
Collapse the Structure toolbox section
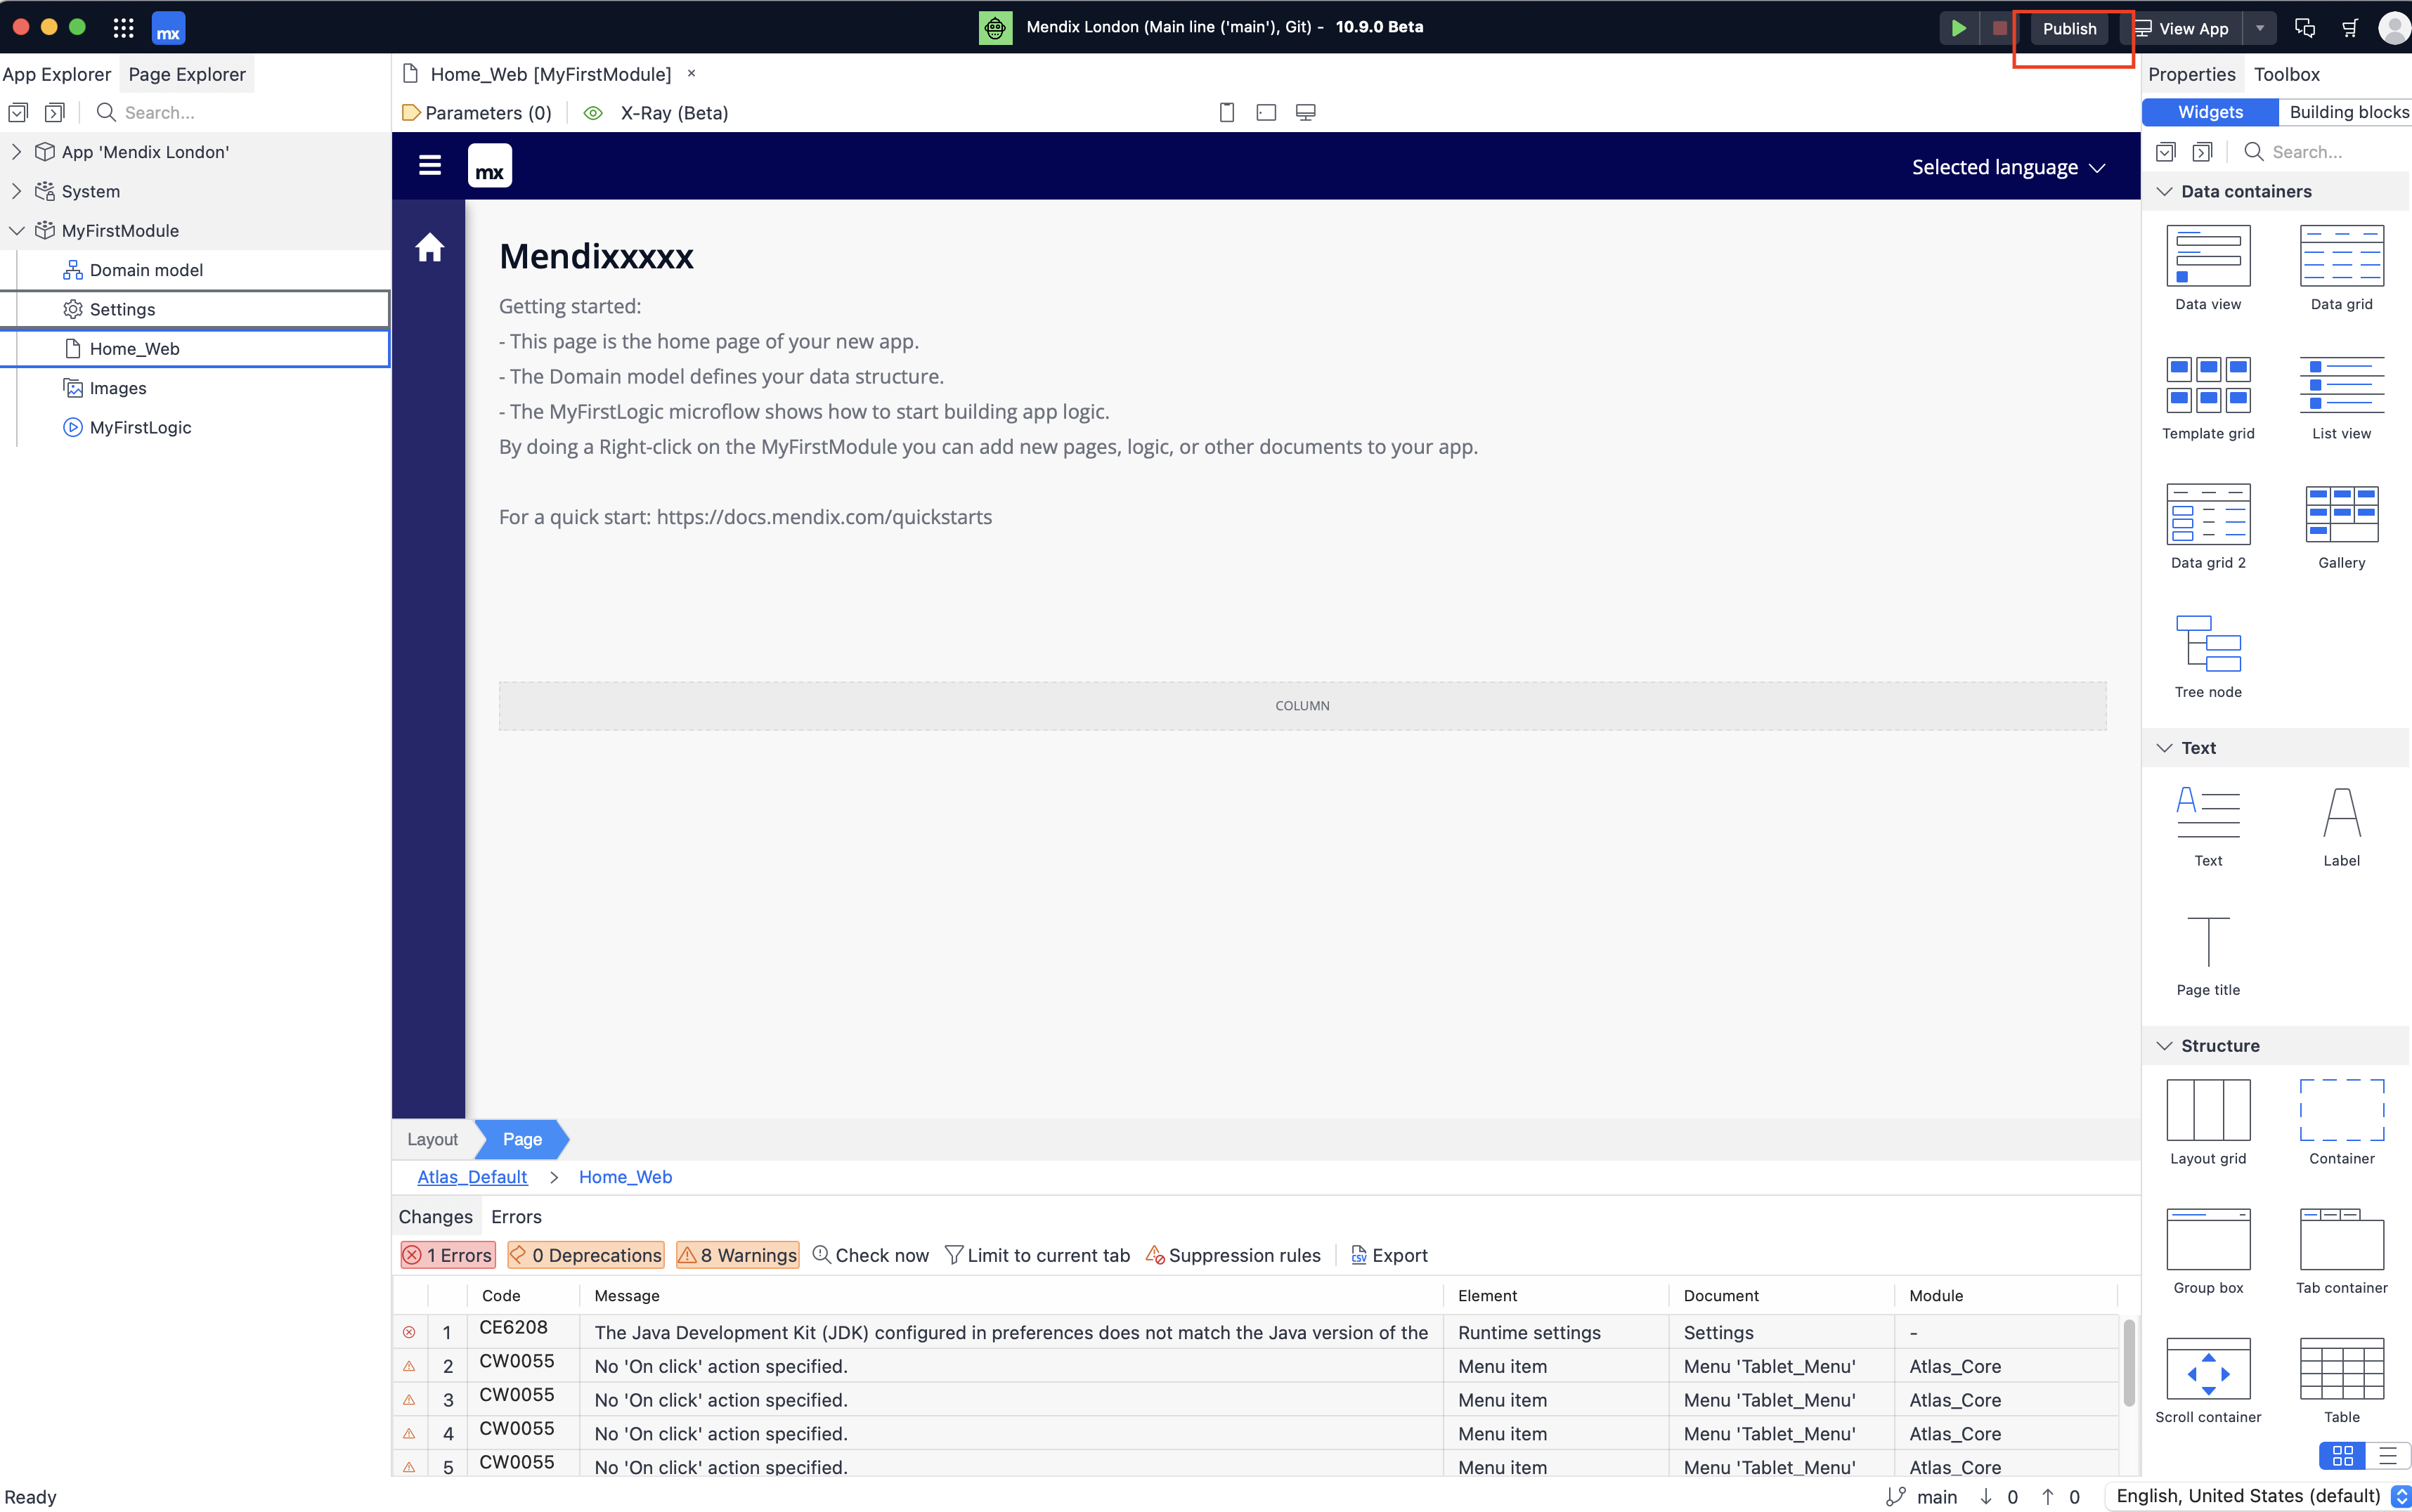point(2165,1046)
